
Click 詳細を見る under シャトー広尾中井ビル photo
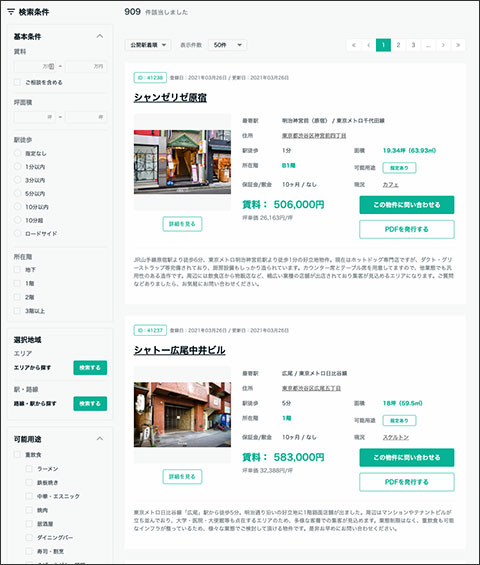182,476
